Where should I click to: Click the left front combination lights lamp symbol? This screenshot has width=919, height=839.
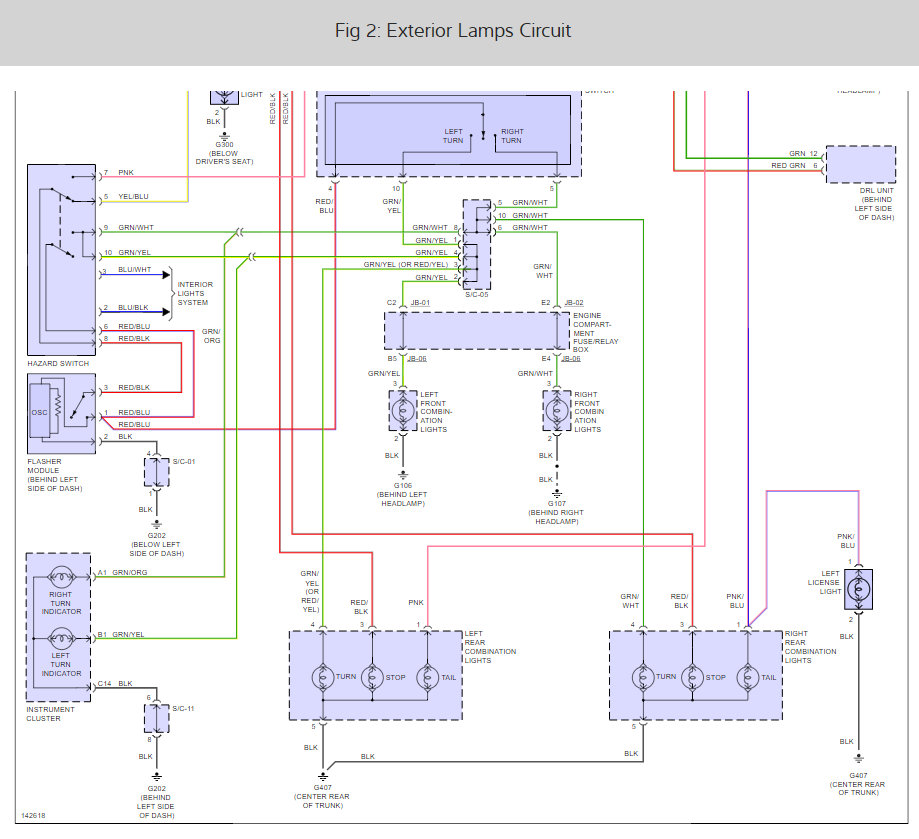coord(403,411)
